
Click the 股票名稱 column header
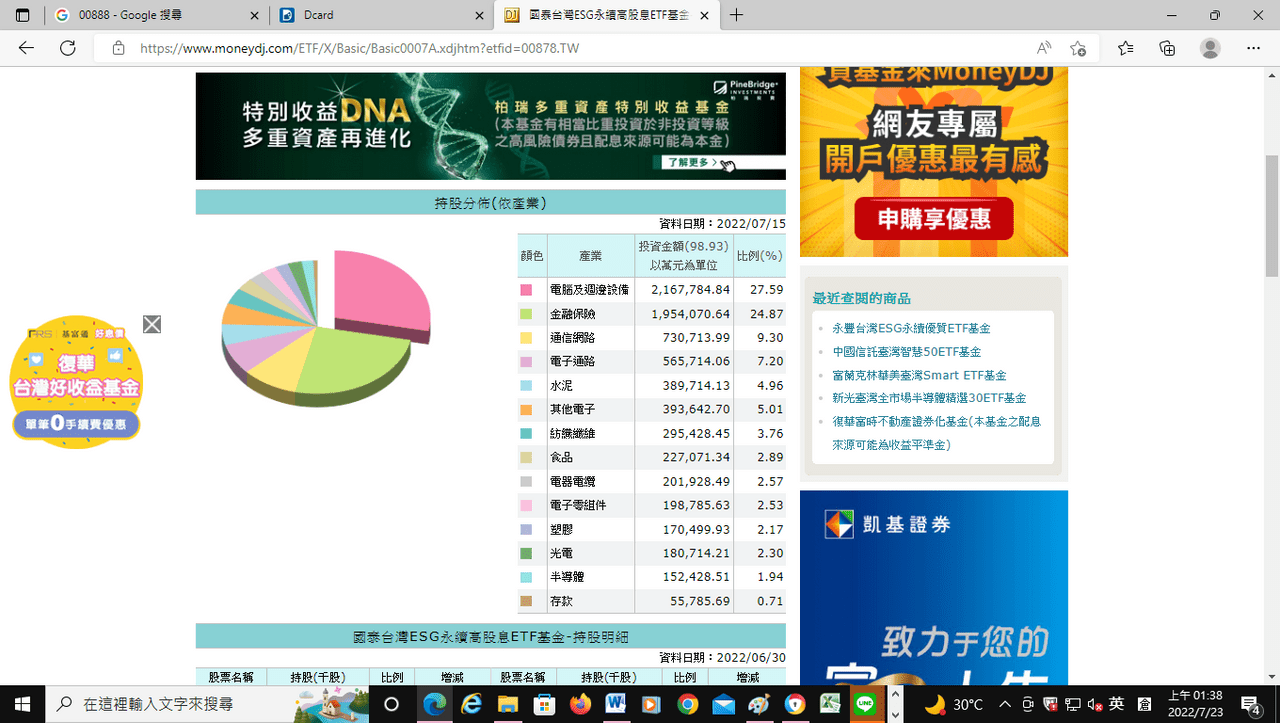[x=231, y=677]
